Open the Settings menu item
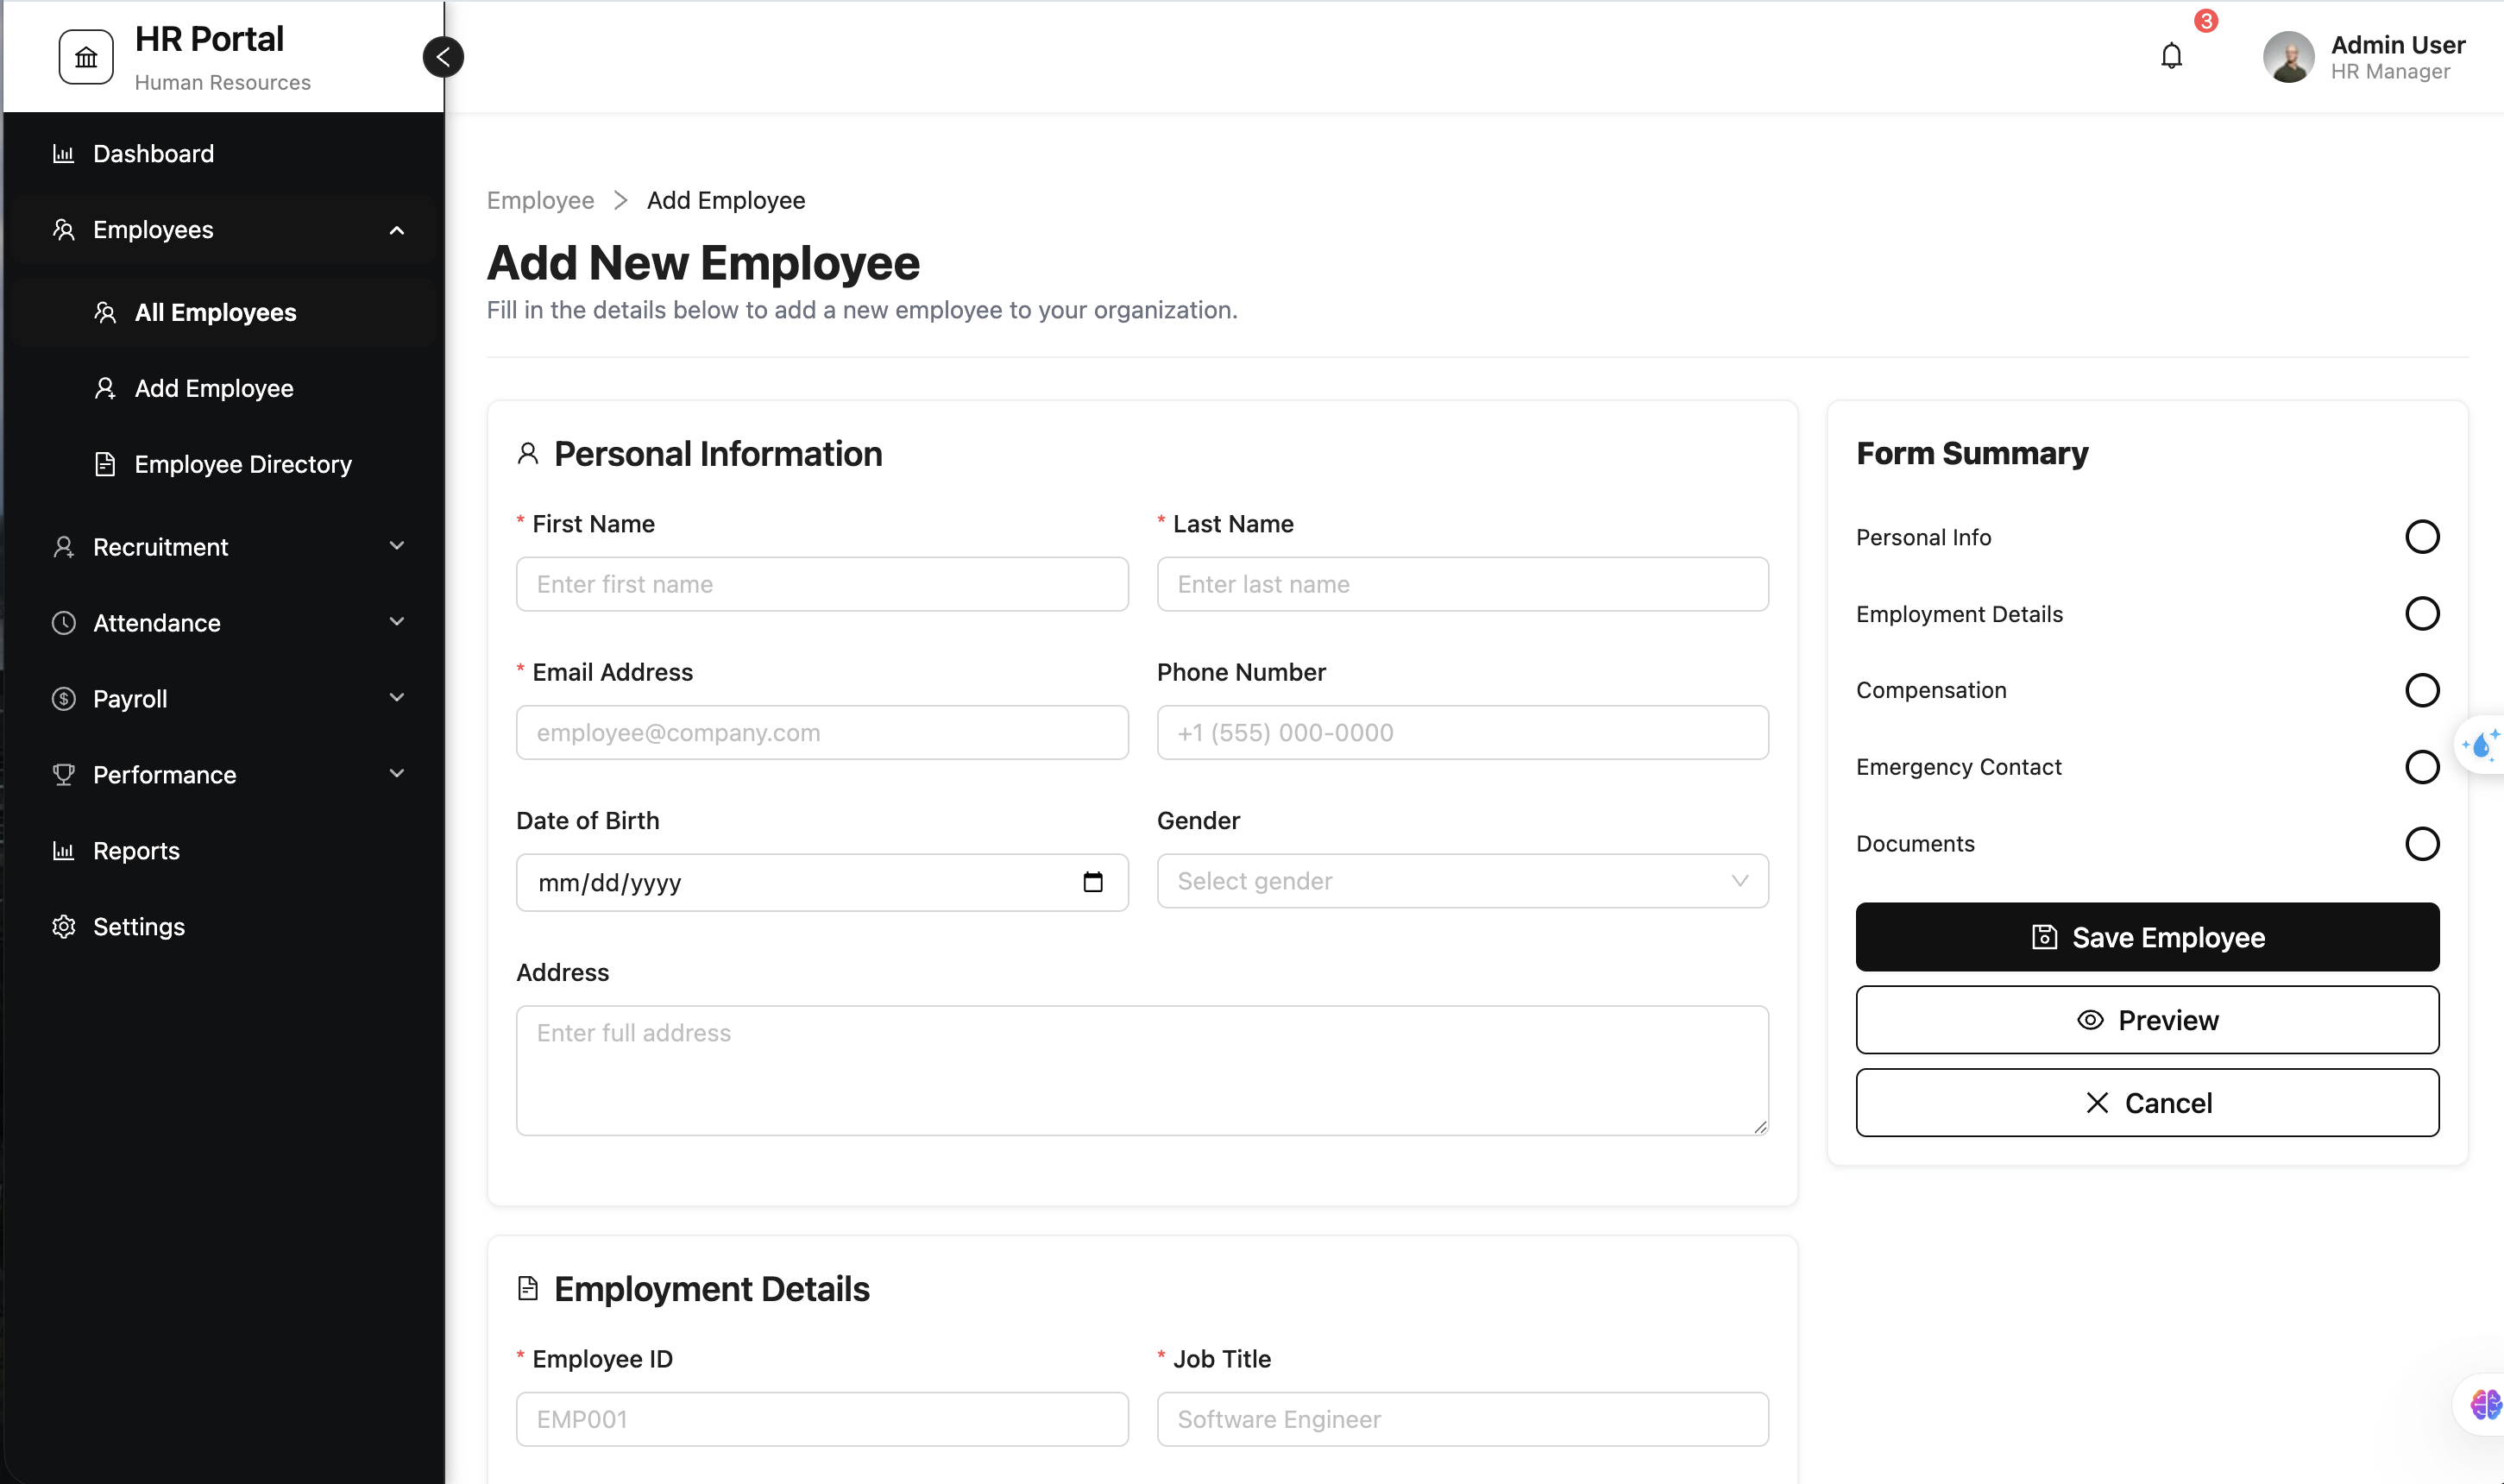Image resolution: width=2504 pixels, height=1484 pixels. click(224, 927)
